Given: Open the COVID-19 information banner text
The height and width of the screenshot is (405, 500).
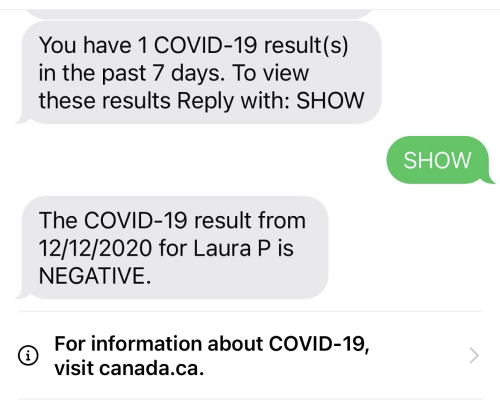Looking at the screenshot, I should click(x=212, y=356).
